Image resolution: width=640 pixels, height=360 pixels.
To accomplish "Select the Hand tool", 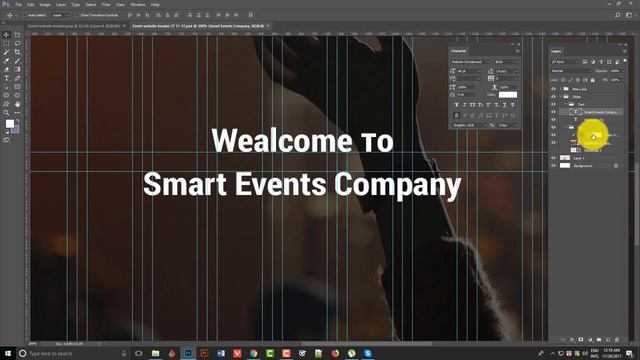I will pyautogui.click(x=17, y=104).
